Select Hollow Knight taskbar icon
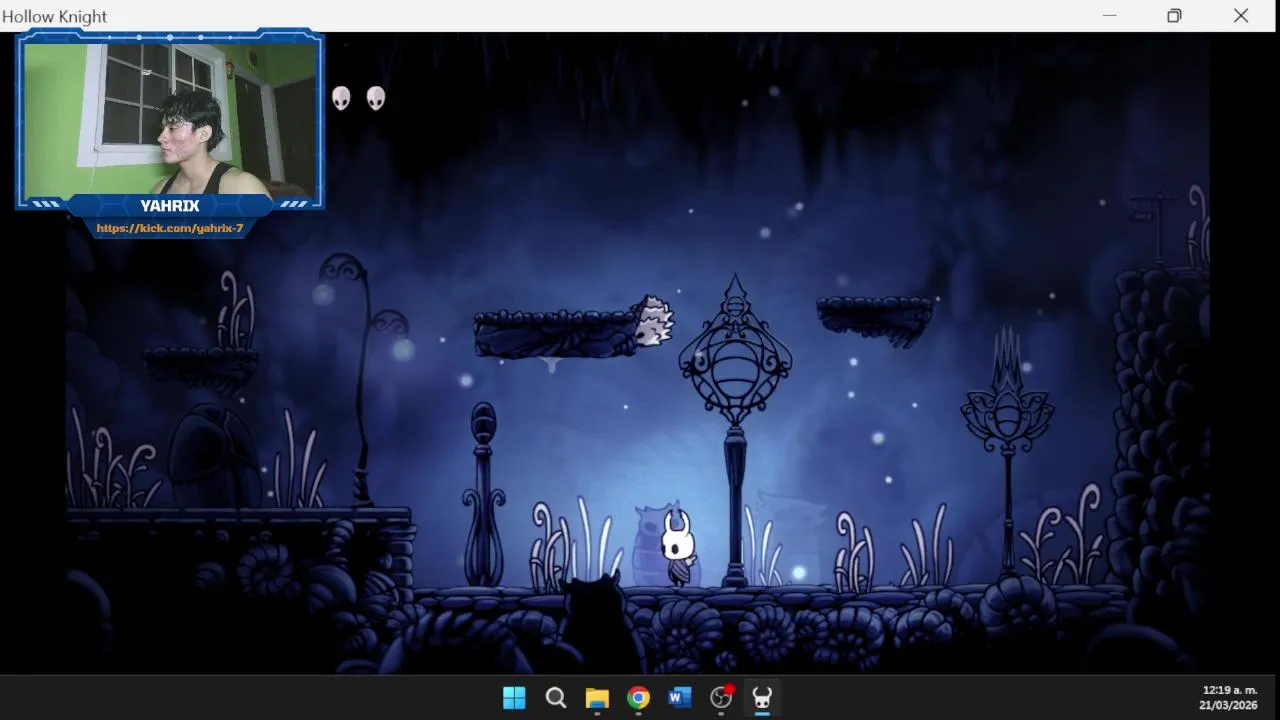The width and height of the screenshot is (1280, 720). 762,698
